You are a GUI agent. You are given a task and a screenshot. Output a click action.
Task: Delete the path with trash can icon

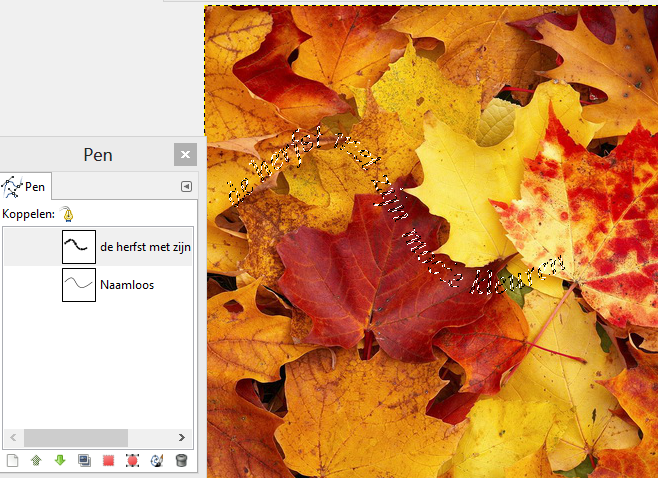coord(181,461)
